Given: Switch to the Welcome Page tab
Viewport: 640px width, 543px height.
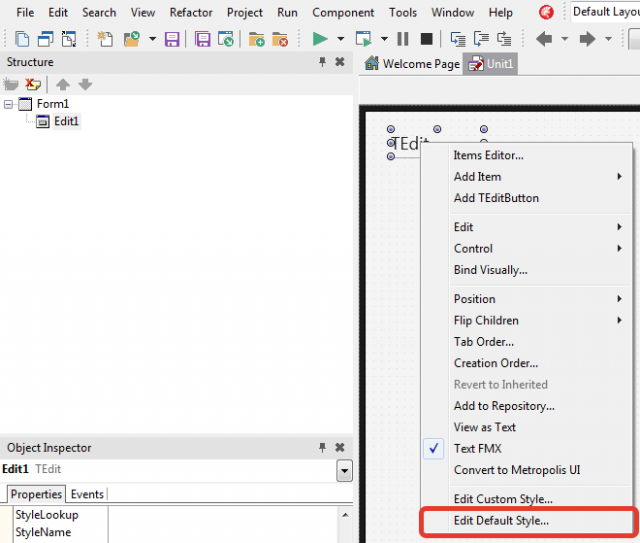Looking at the screenshot, I should coord(412,64).
